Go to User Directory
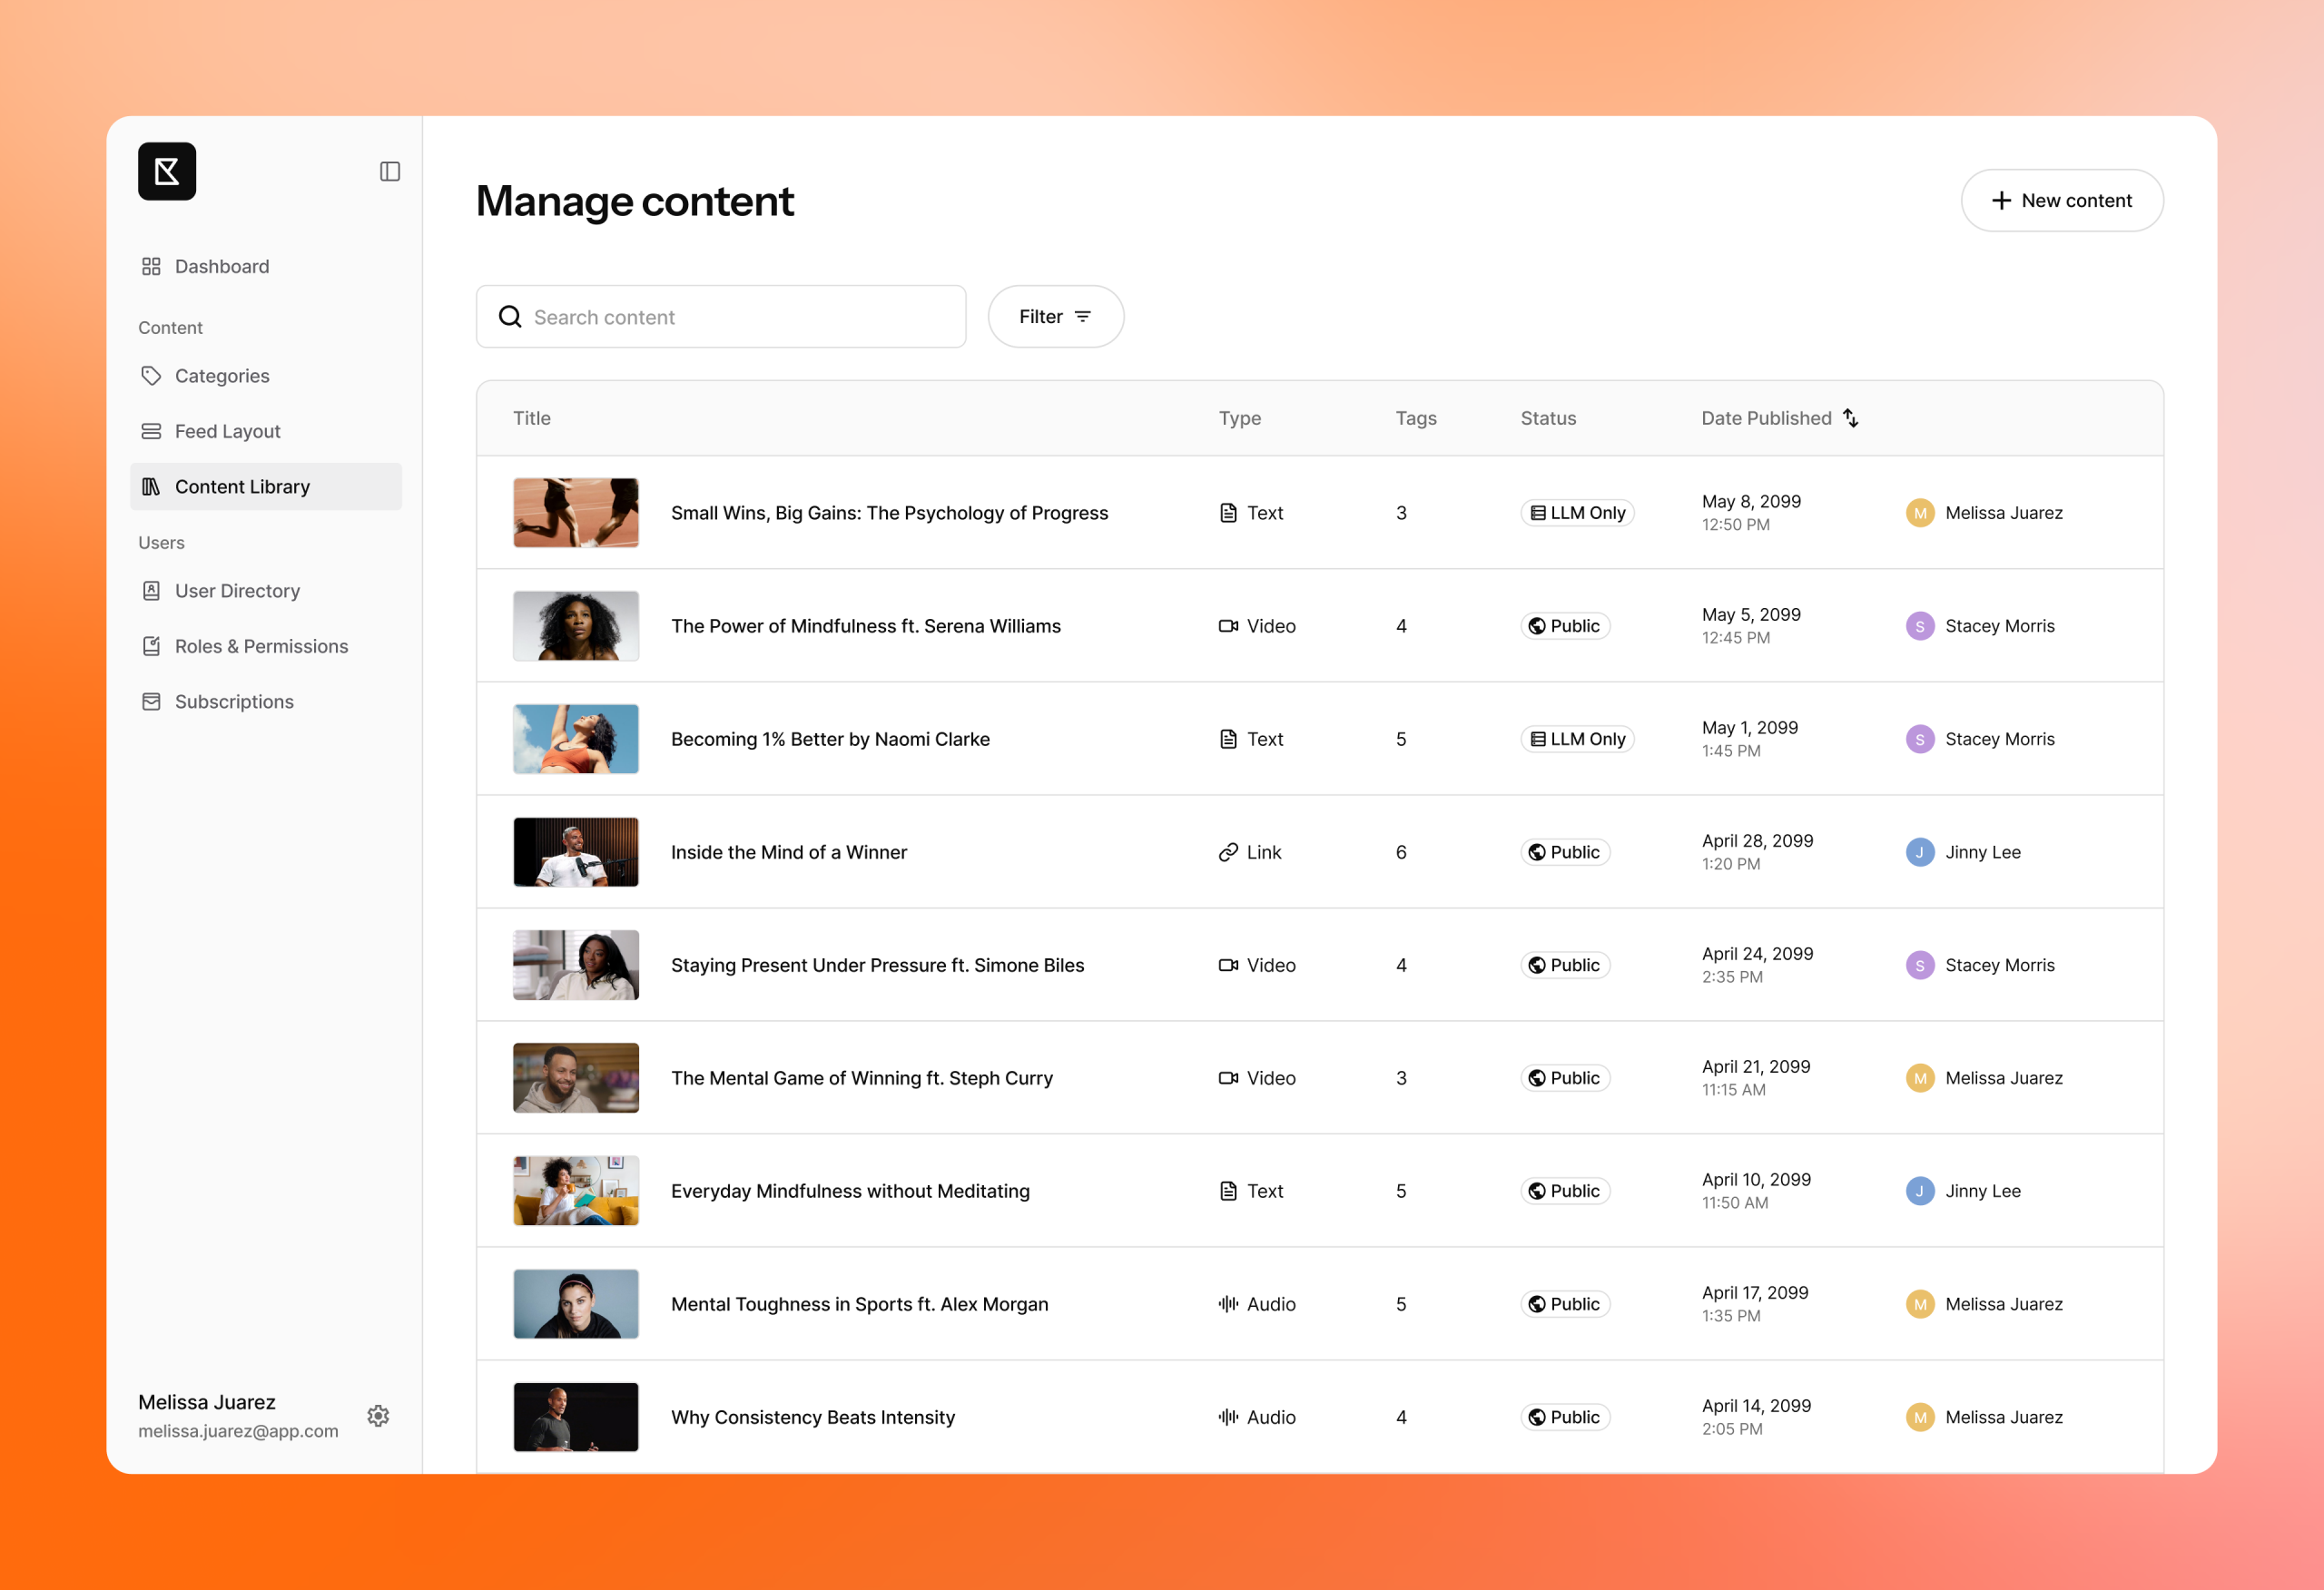Image resolution: width=2324 pixels, height=1590 pixels. point(237,591)
